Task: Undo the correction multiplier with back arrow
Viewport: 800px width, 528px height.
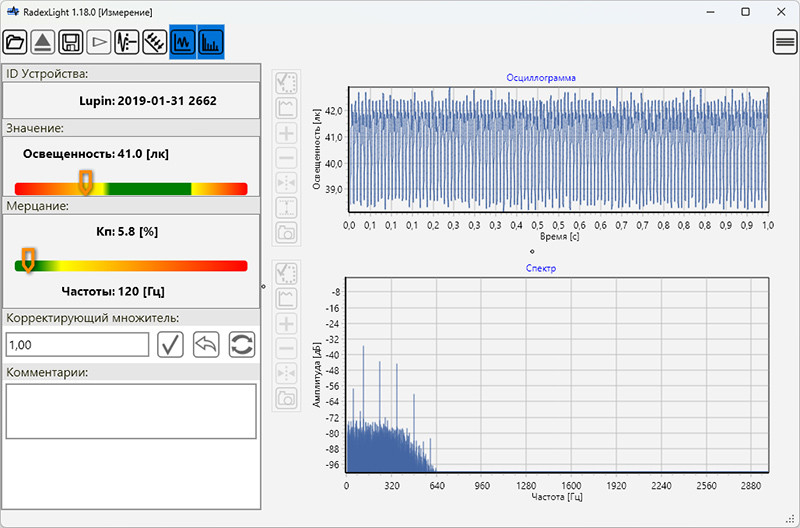Action: (x=206, y=344)
